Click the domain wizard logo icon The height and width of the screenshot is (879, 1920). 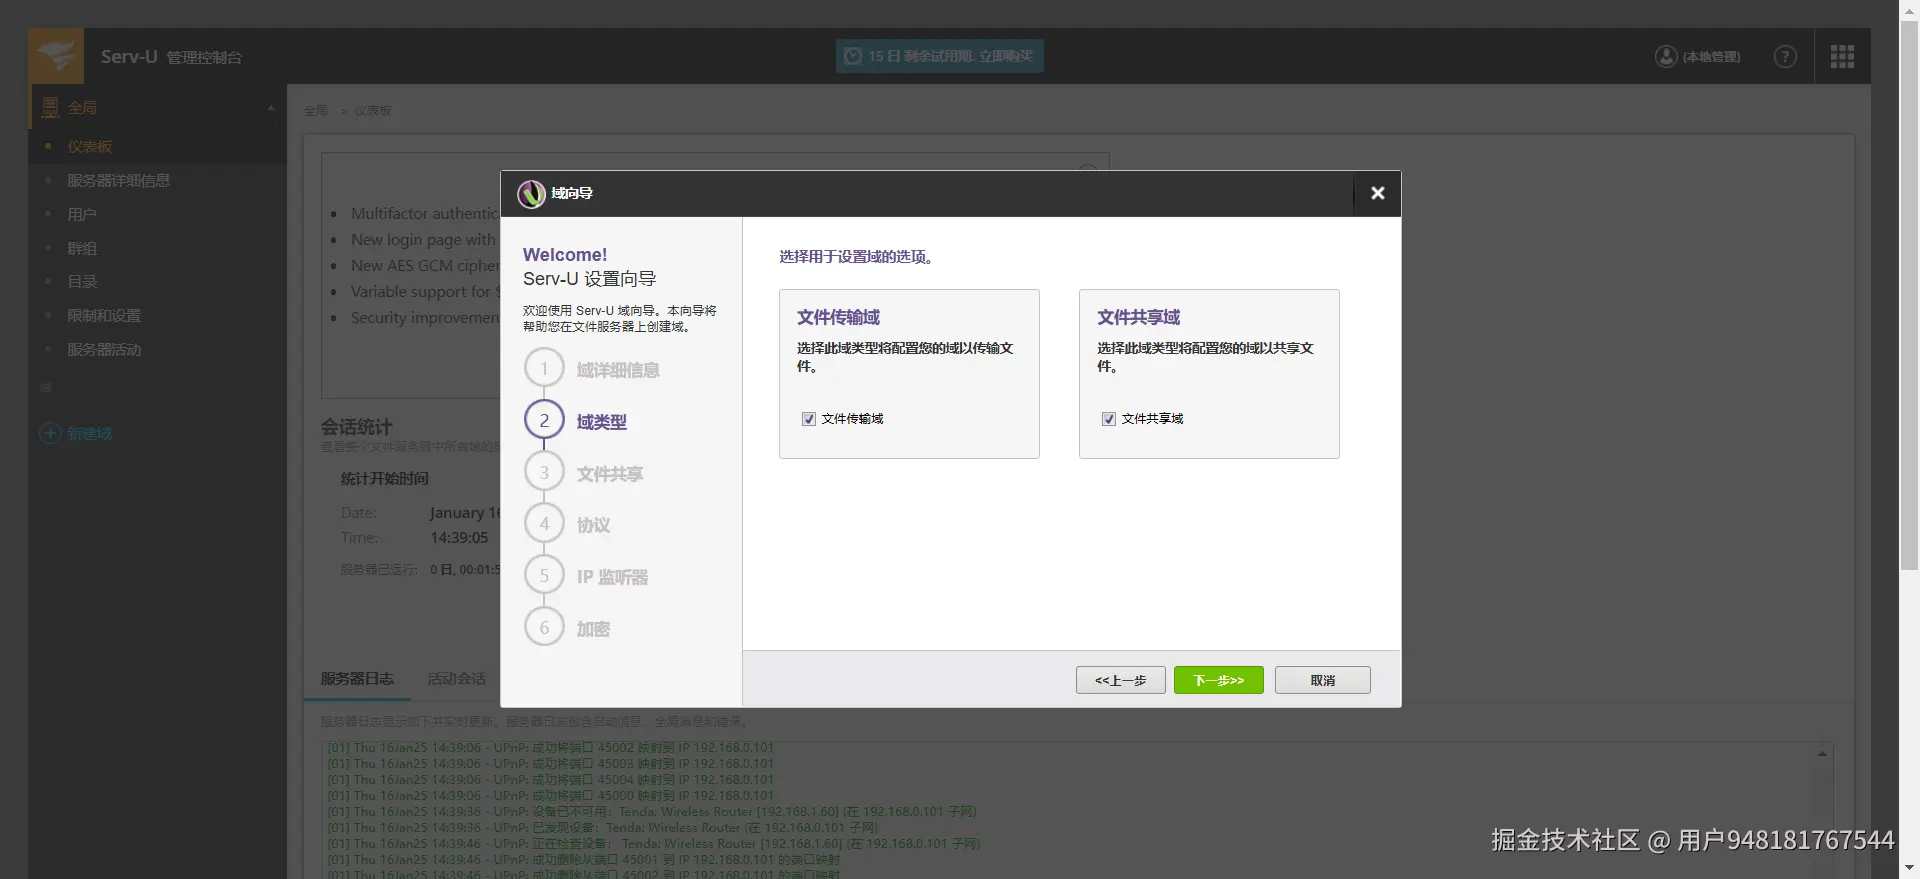[531, 194]
